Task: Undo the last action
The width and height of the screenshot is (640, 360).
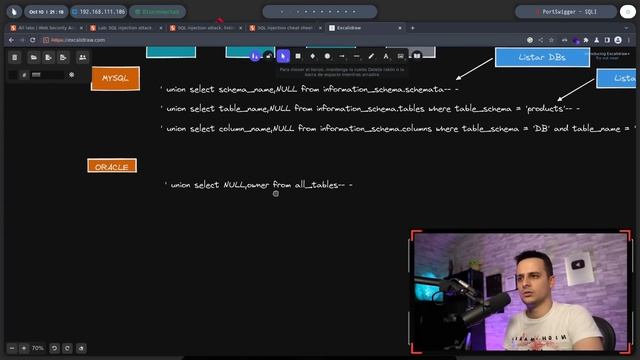Action: (54, 348)
